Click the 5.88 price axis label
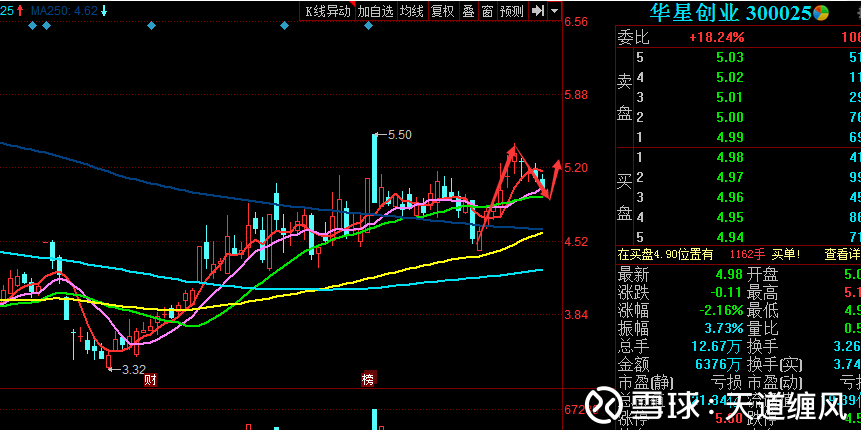This screenshot has width=861, height=430. tap(576, 94)
